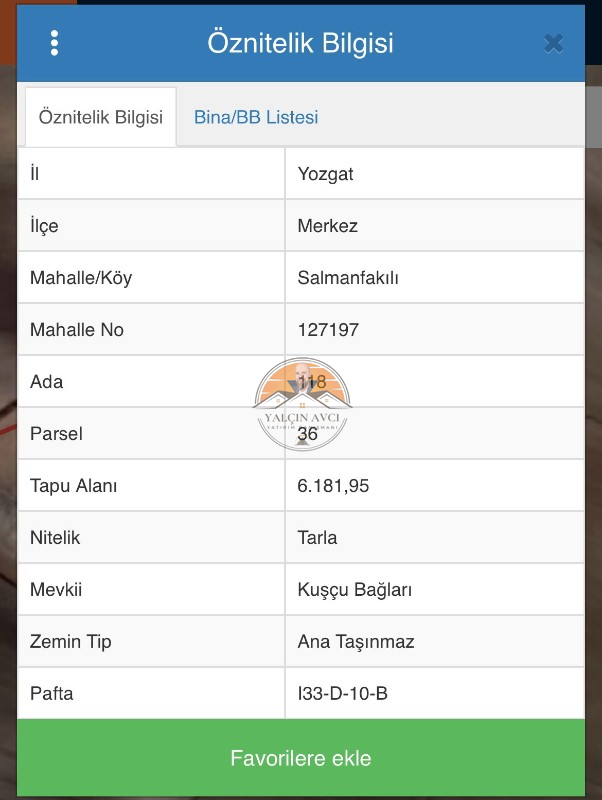Screen dimensions: 602x800
Task: Select the Öznitelik Bilgisi tab
Action: click(x=101, y=117)
